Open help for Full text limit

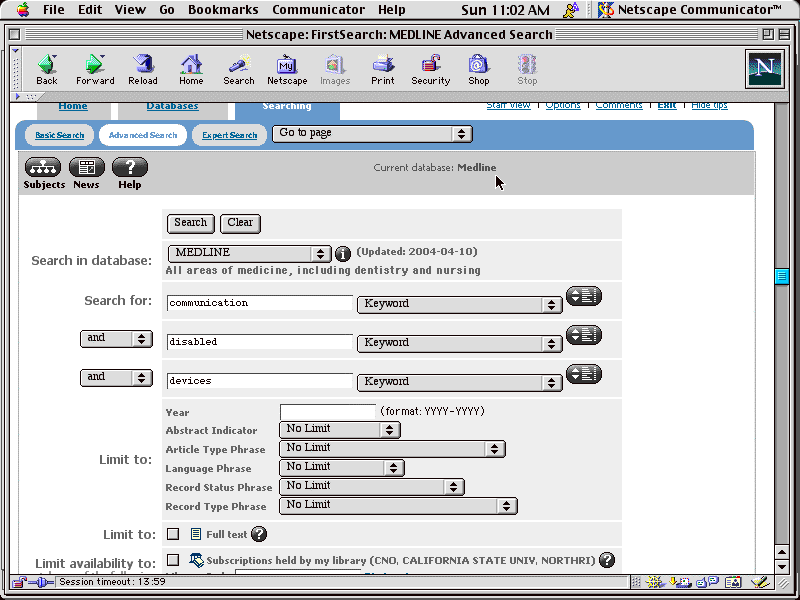pyautogui.click(x=259, y=534)
